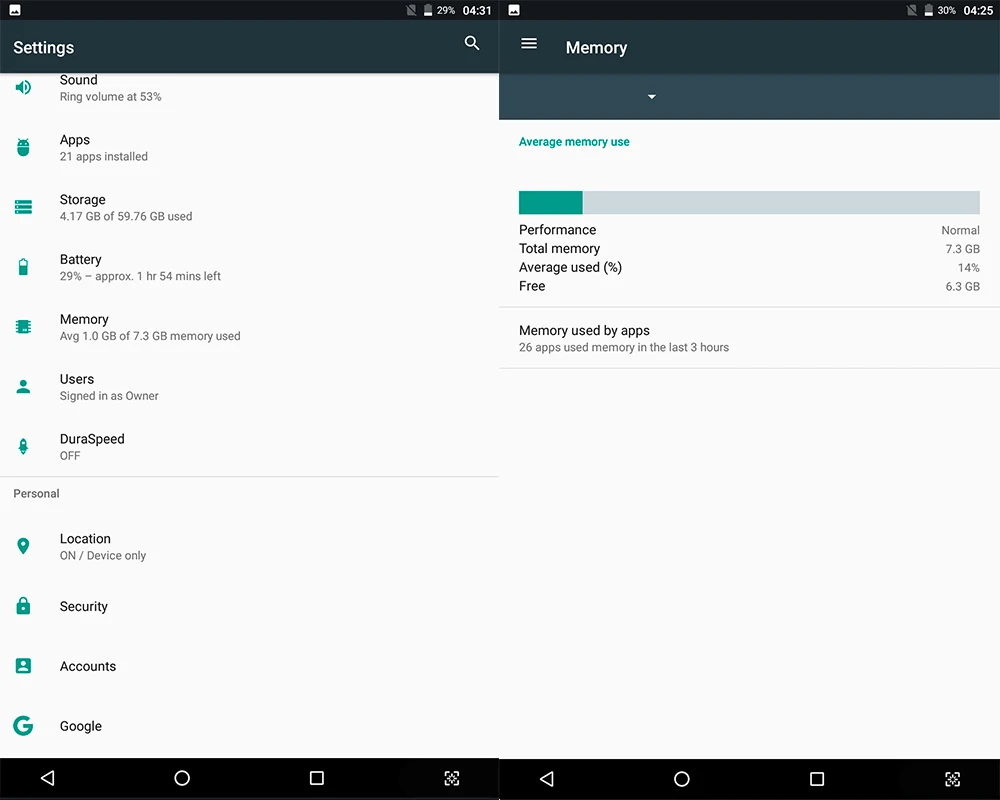Tap the Memory chip icon
Image resolution: width=1000 pixels, height=800 pixels.
point(23,327)
